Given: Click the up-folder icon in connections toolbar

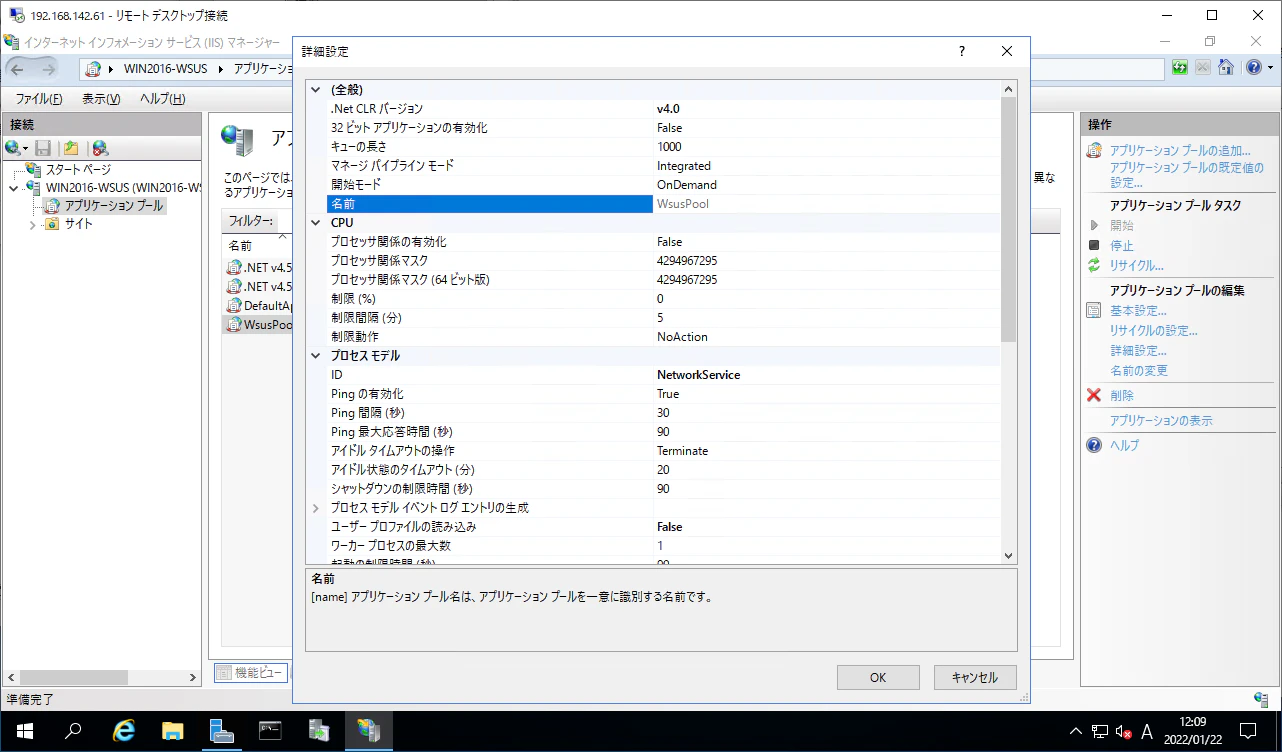Looking at the screenshot, I should 71,148.
